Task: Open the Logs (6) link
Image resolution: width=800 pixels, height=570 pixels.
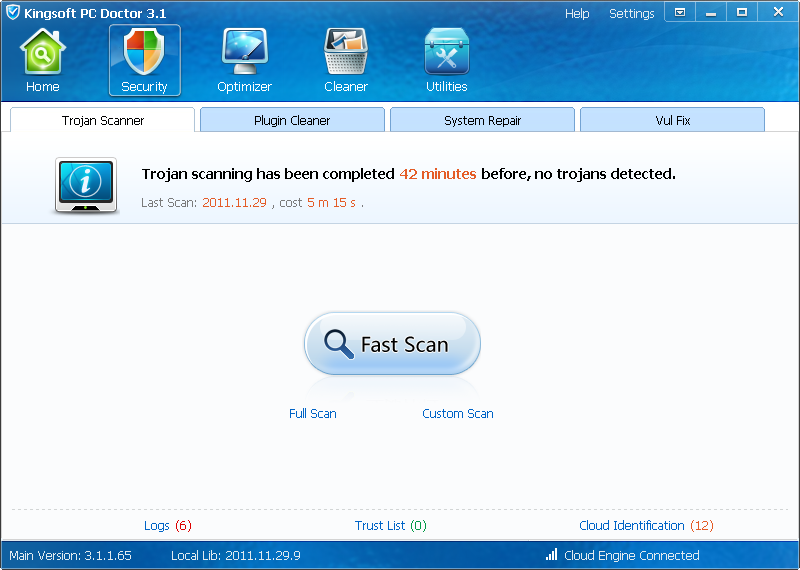Action: 168,525
